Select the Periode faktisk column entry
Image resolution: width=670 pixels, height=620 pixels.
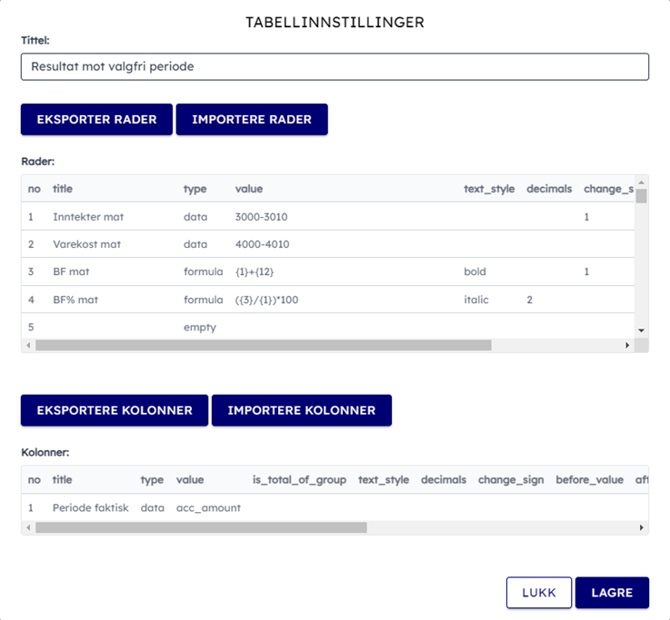click(90, 508)
